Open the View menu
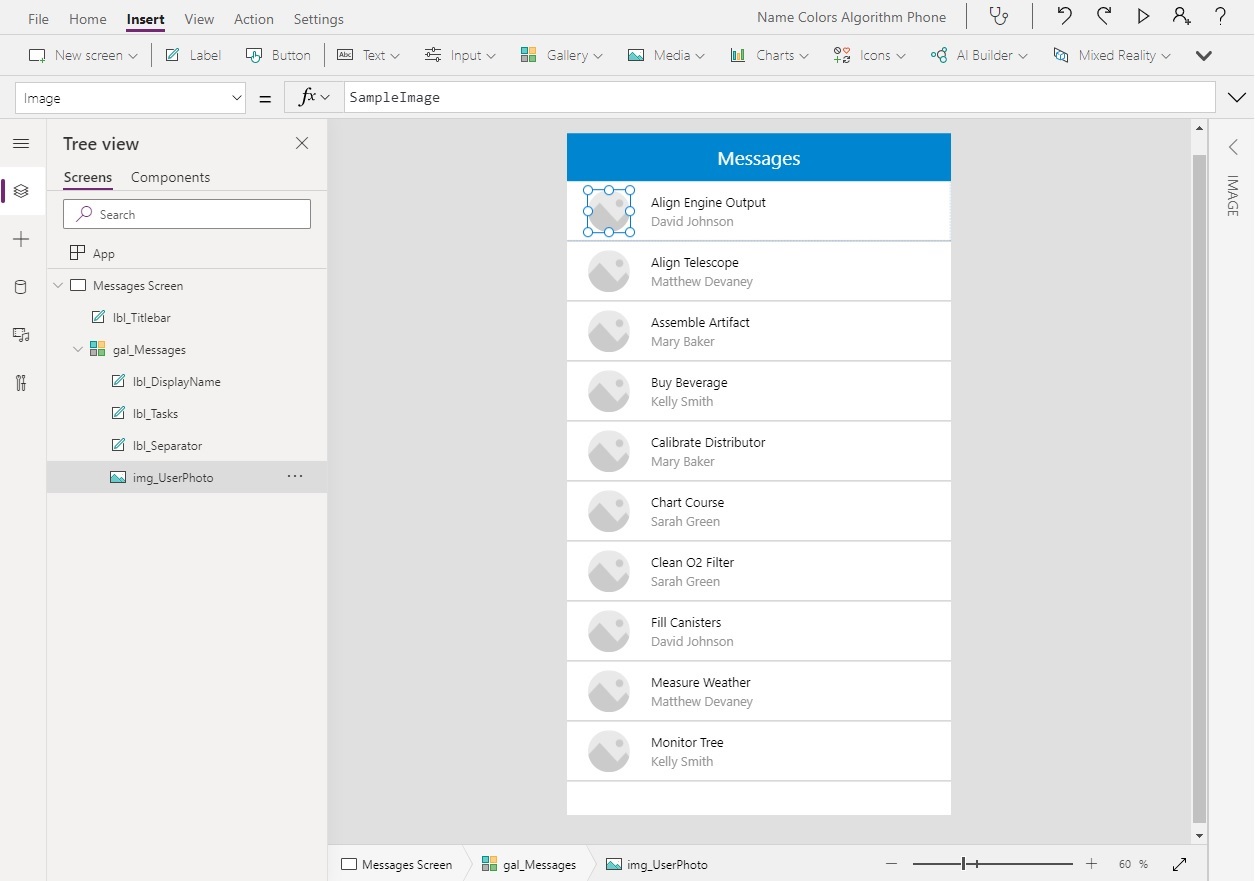This screenshot has width=1255, height=881. click(198, 18)
